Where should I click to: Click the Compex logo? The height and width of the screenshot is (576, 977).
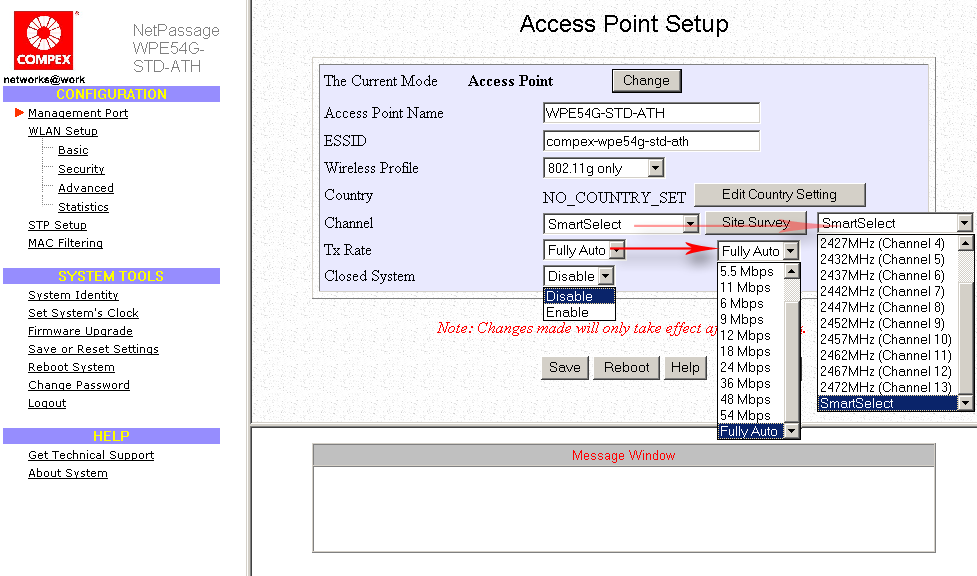point(44,41)
